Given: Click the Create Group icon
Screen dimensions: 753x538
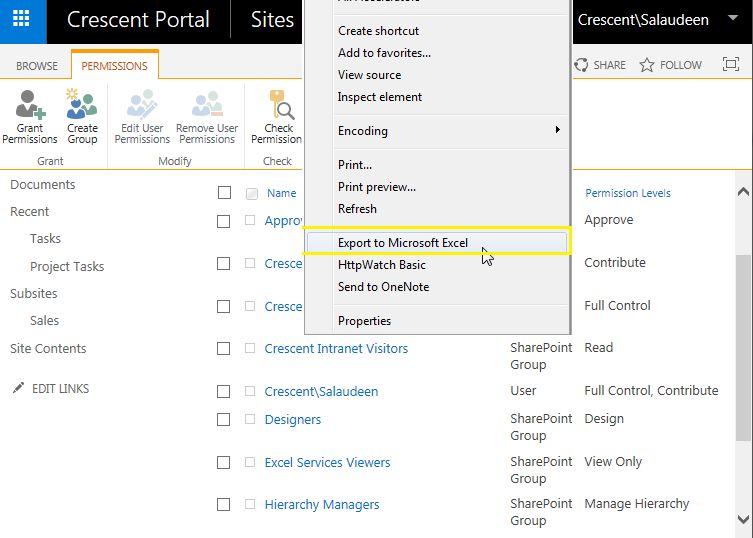Looking at the screenshot, I should 82,104.
